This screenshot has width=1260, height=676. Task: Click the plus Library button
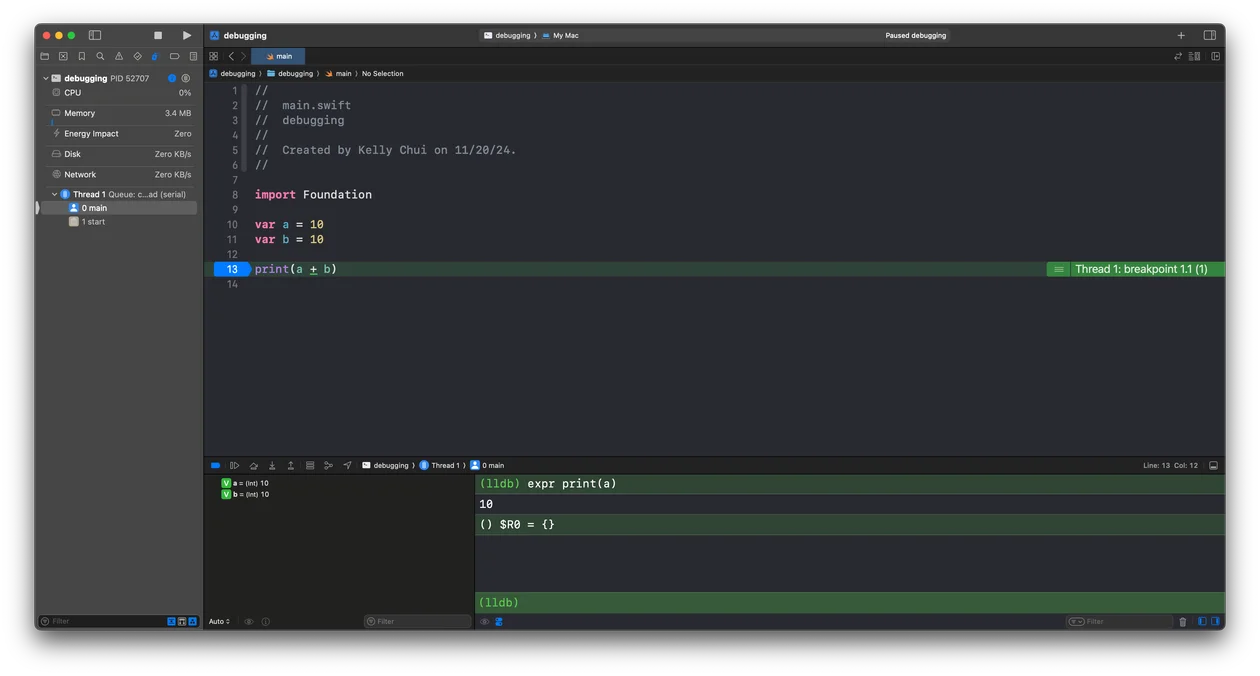click(x=1181, y=35)
